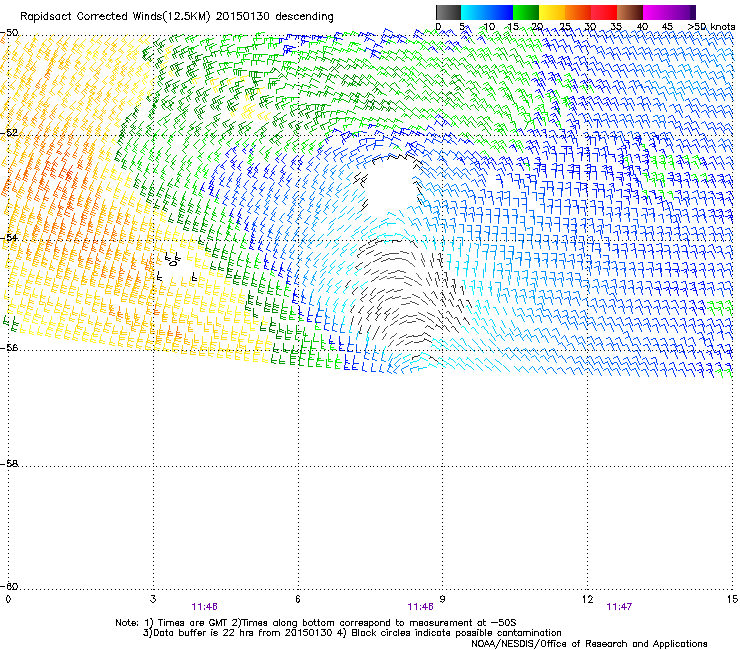Image resolution: width=740 pixels, height=650 pixels.
Task: Click the '6' longitude axis label
Action: (298, 599)
